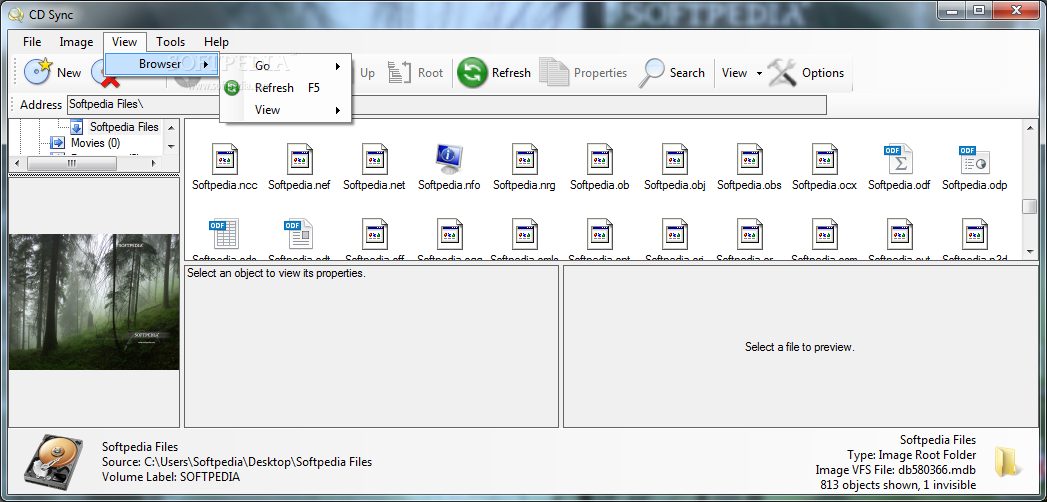
Task: Click the file list scroll down arrow
Action: tap(1029, 252)
